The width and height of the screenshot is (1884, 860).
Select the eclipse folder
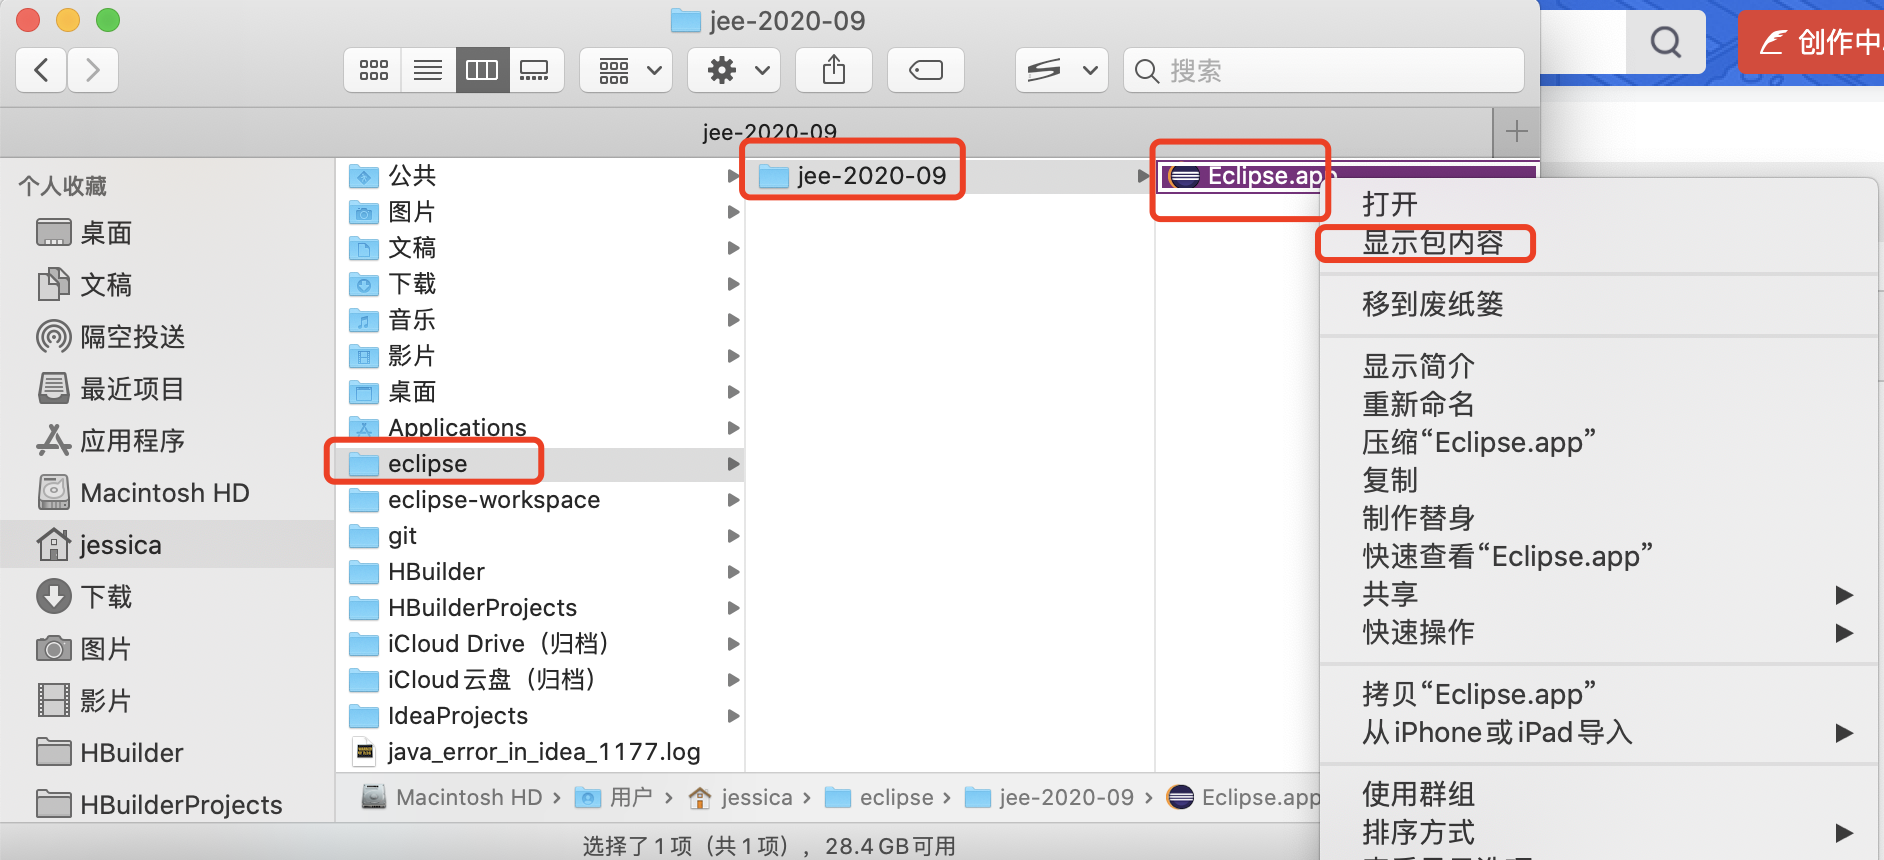click(540, 464)
